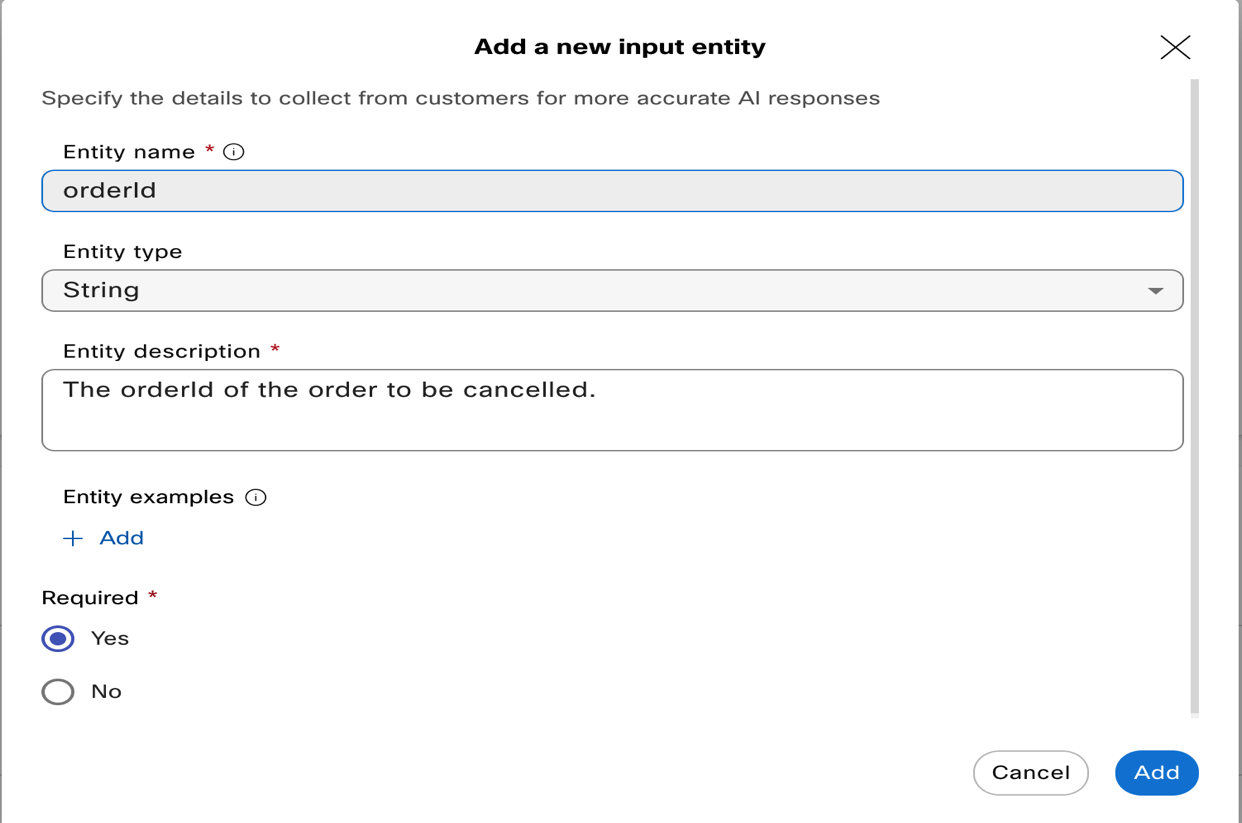The height and width of the screenshot is (823, 1242).
Task: Click the "Add a new input entity" title
Action: pyautogui.click(x=620, y=47)
